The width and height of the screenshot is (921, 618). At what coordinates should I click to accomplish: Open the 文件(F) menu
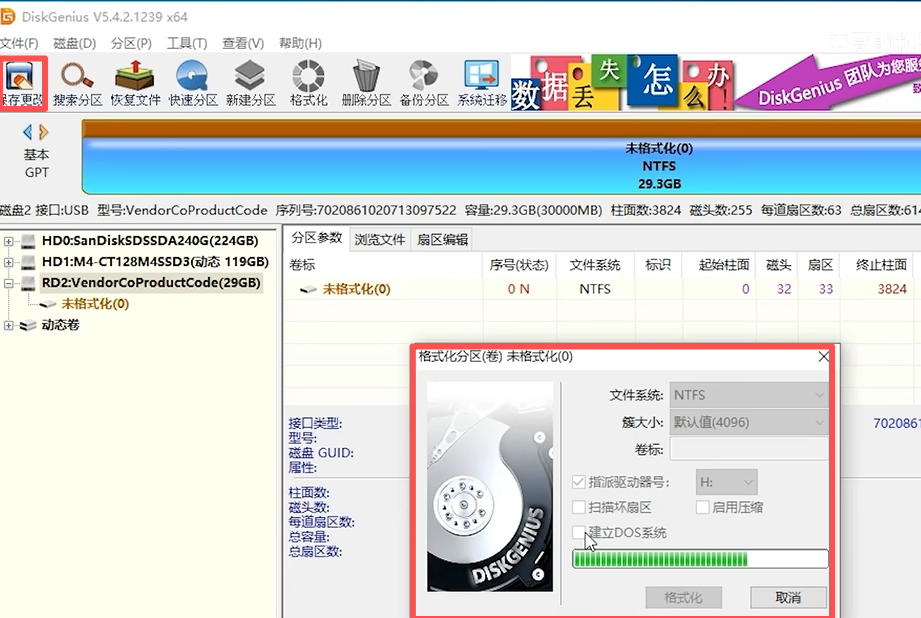point(19,43)
